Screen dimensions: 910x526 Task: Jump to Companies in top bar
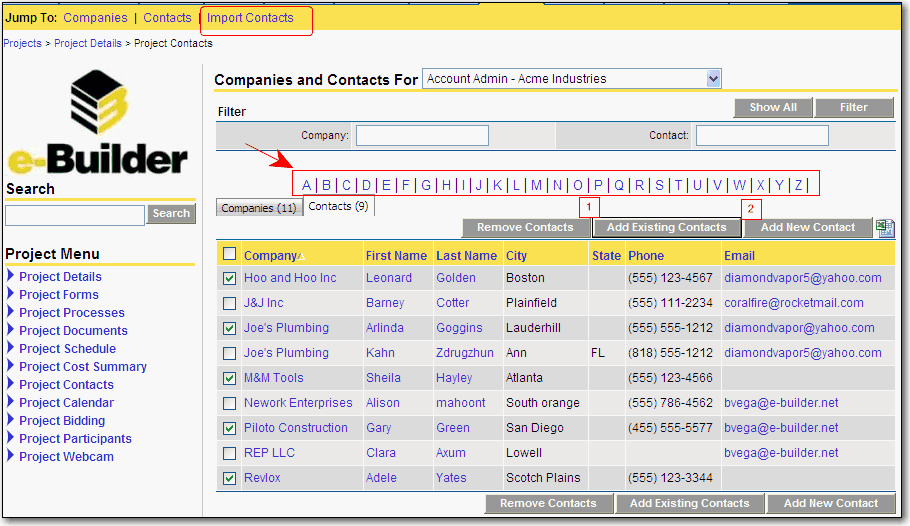pyautogui.click(x=95, y=17)
